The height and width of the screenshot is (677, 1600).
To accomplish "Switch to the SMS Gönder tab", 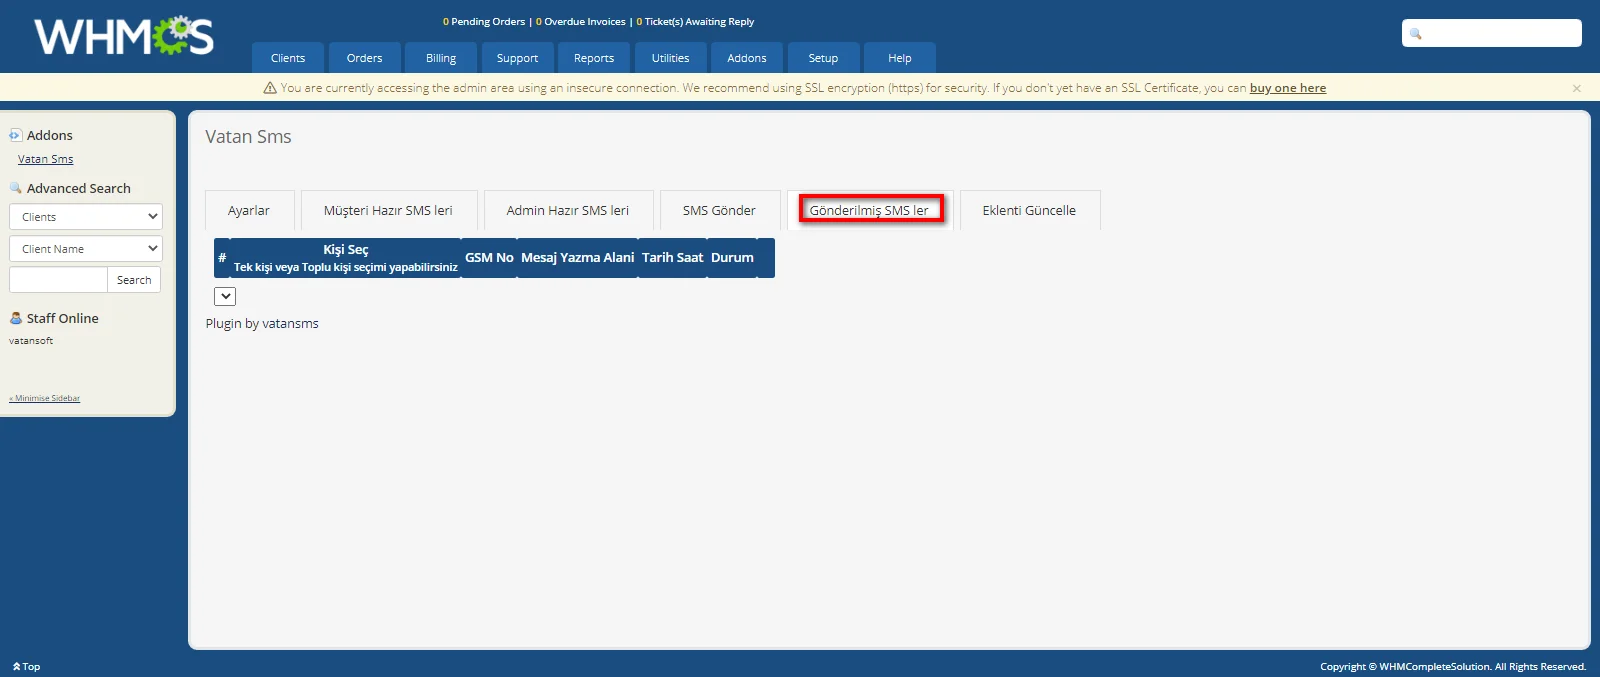I will (719, 210).
